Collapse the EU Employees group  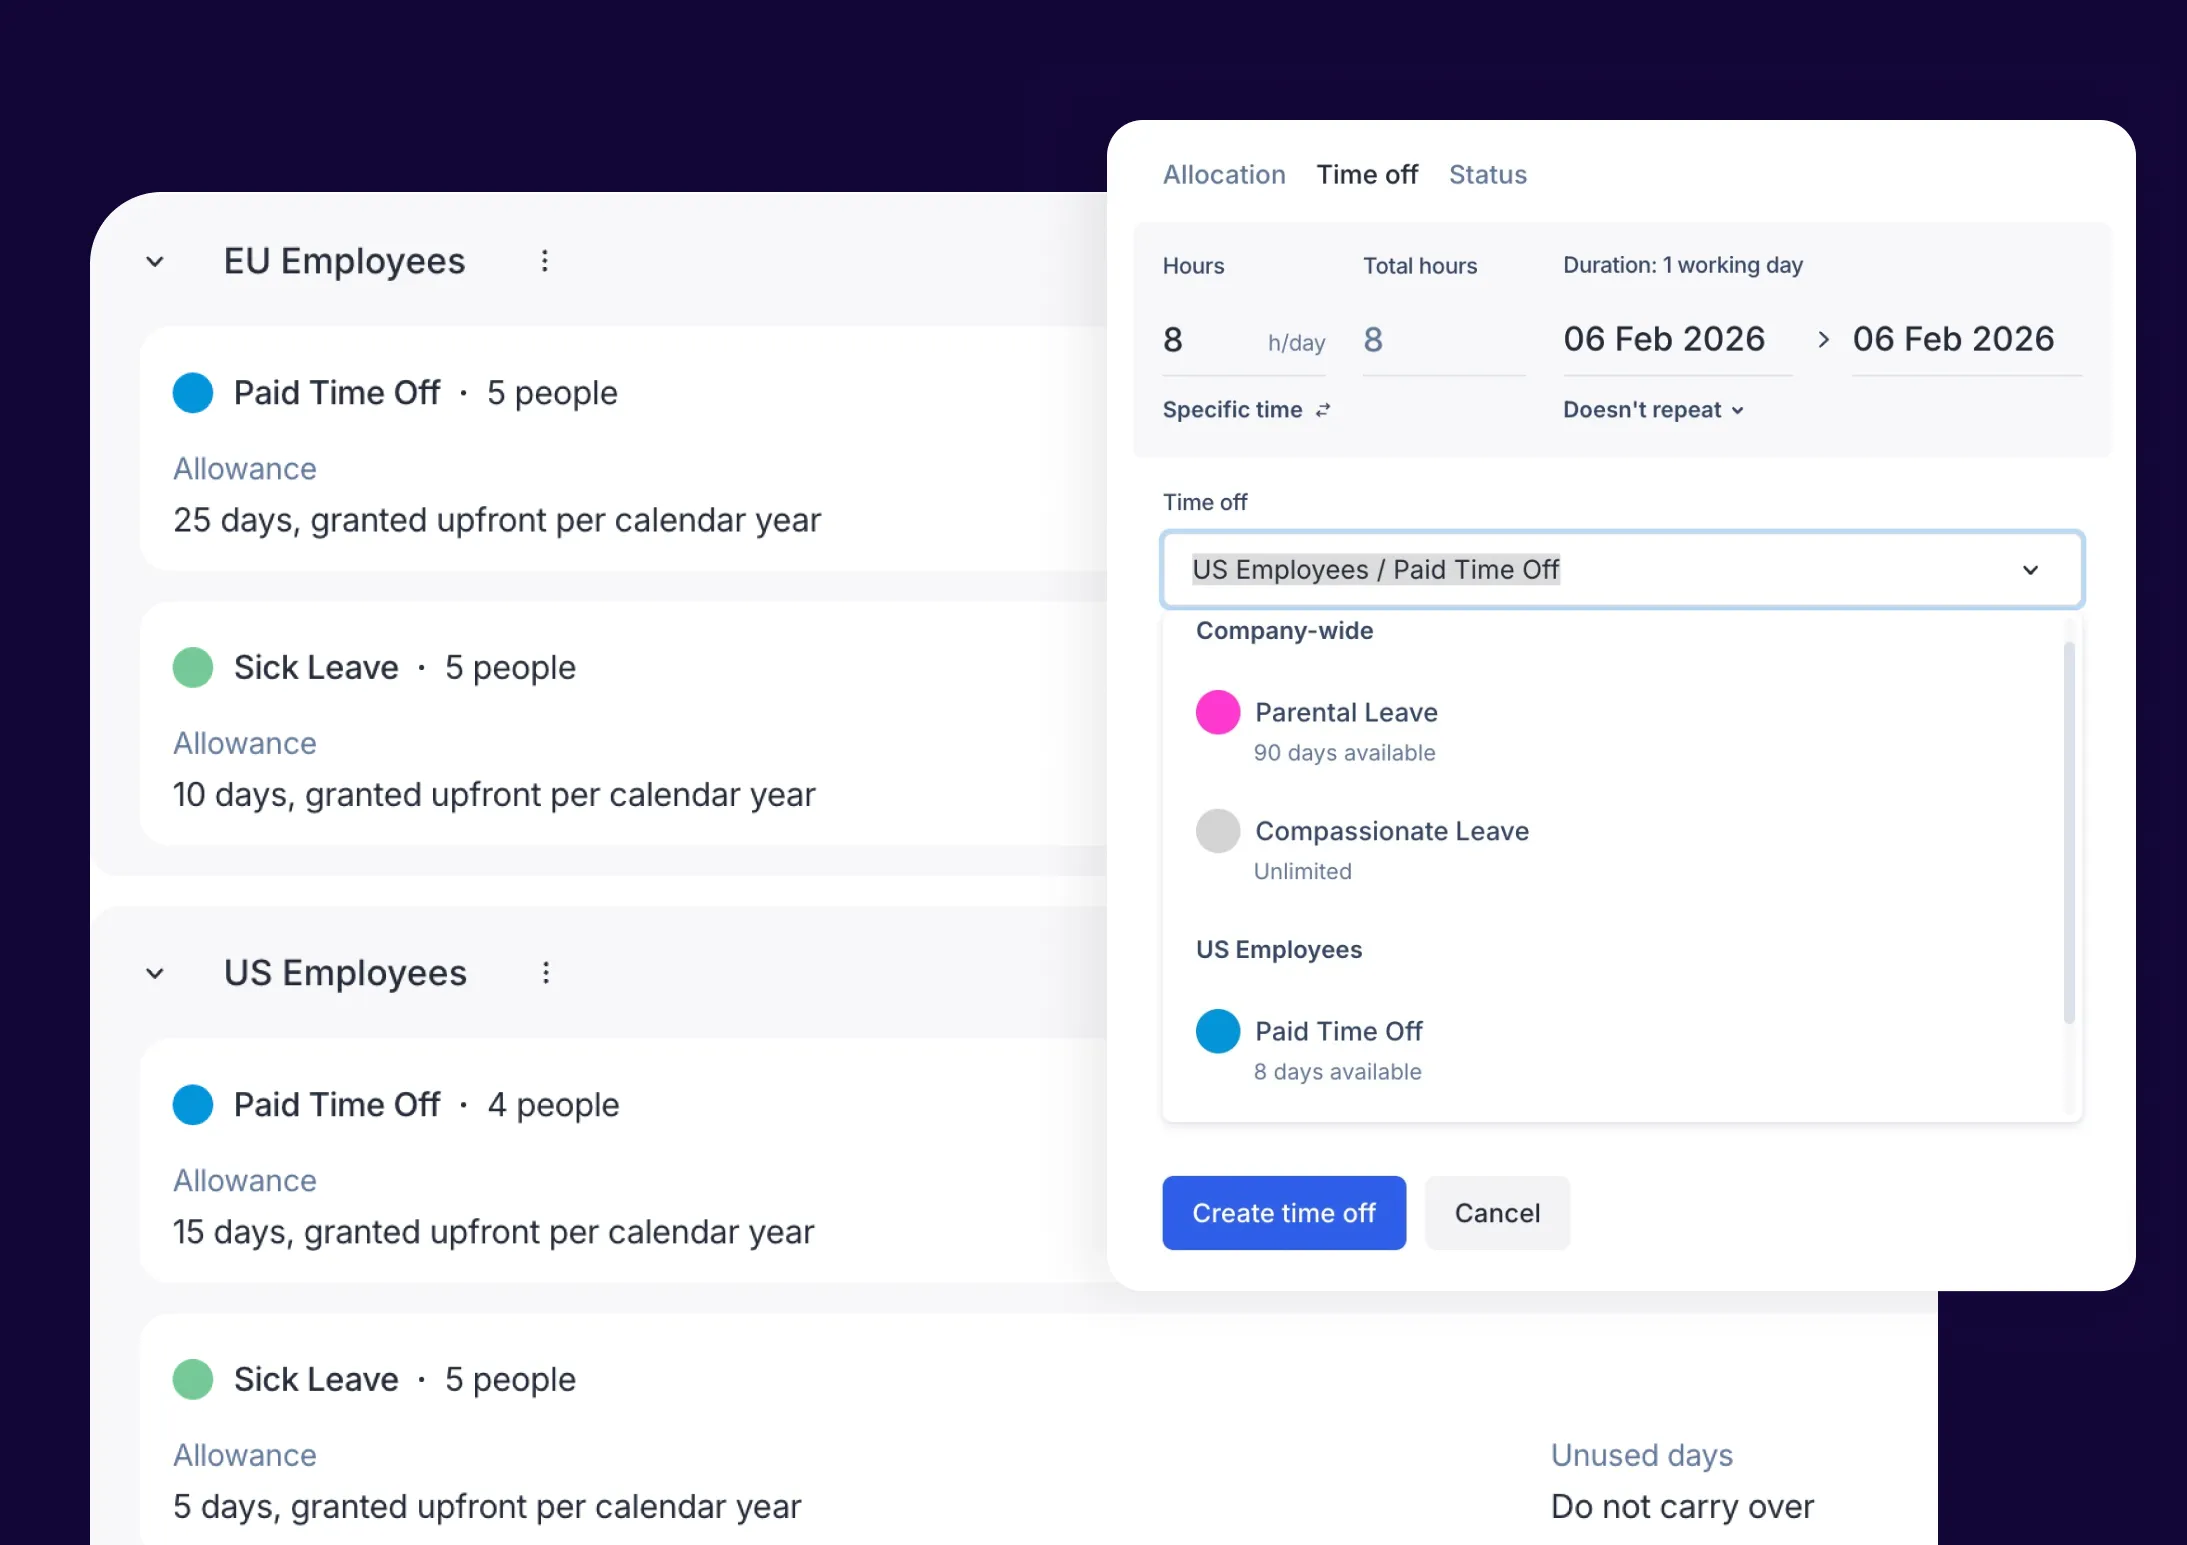(x=155, y=262)
